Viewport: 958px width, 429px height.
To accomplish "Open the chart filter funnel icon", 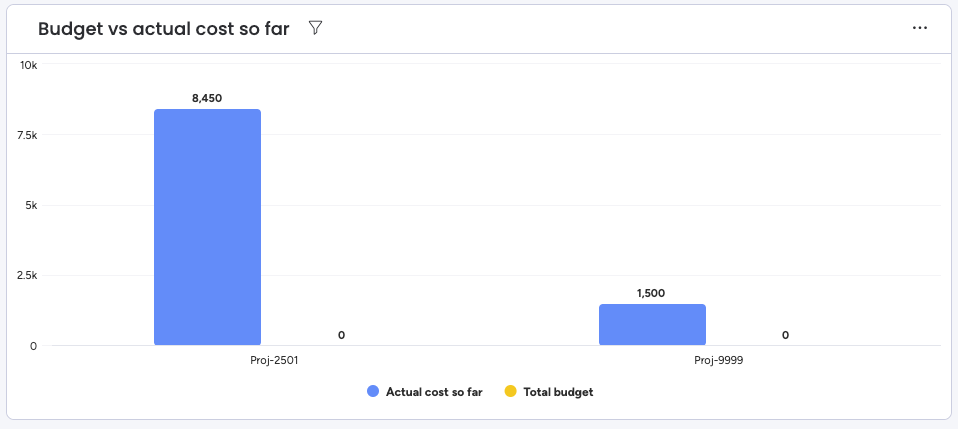I will 315,28.
